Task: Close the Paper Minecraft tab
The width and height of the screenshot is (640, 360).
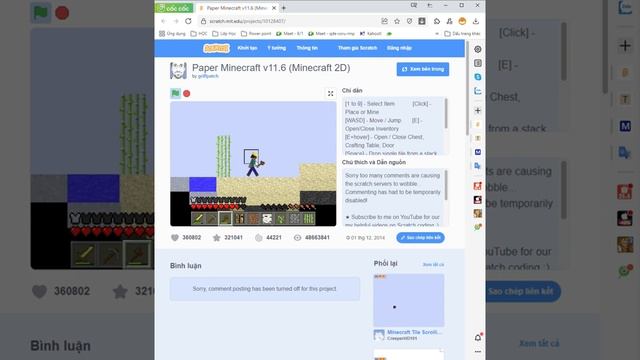Action: (274, 8)
